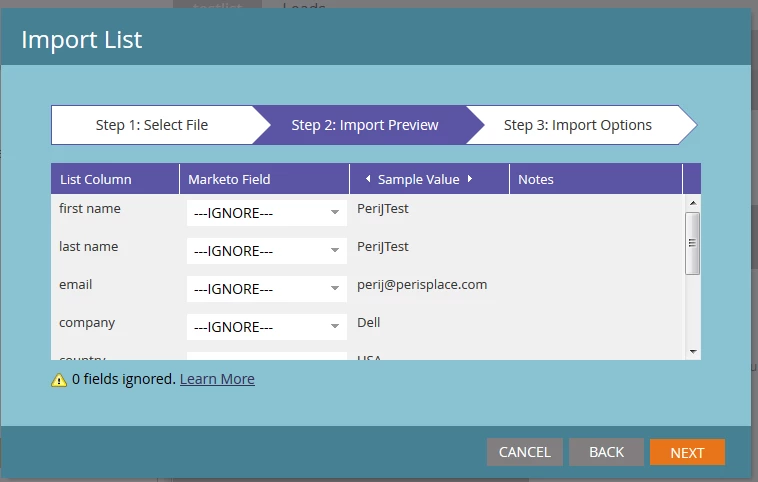Image resolution: width=758 pixels, height=482 pixels.
Task: Click the vertical scrollbar thumb
Action: [693, 243]
